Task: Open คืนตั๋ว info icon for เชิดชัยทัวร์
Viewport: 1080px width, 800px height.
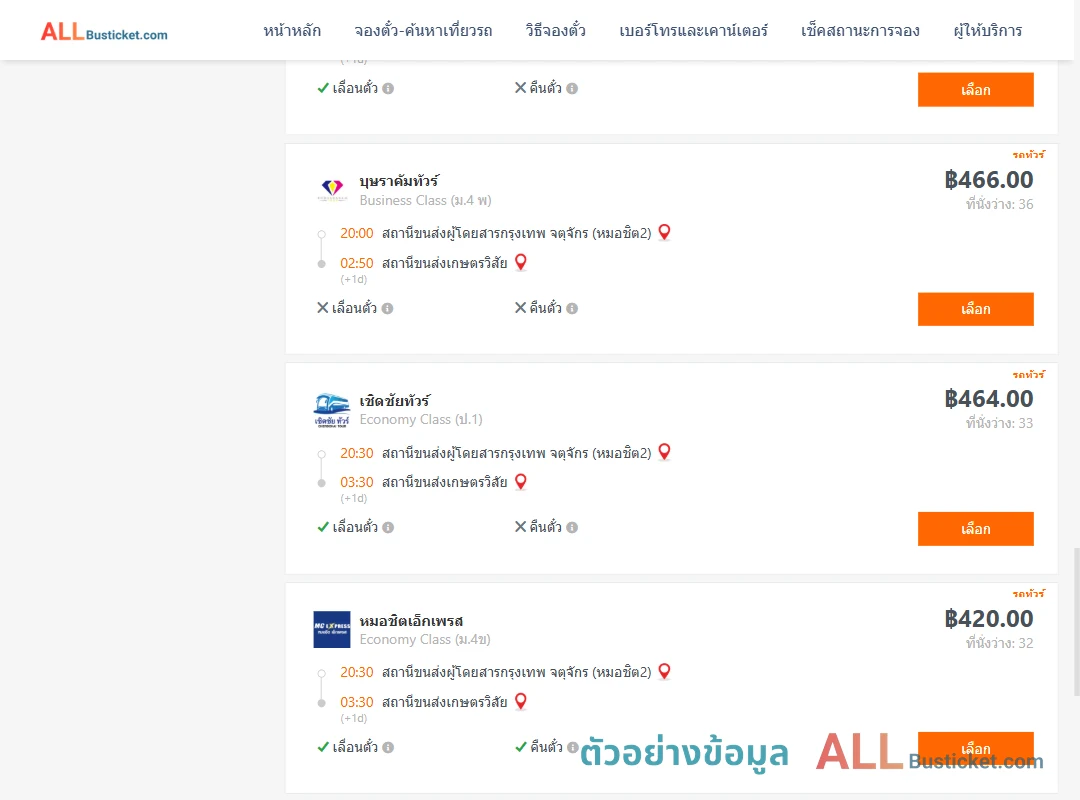Action: pos(572,527)
